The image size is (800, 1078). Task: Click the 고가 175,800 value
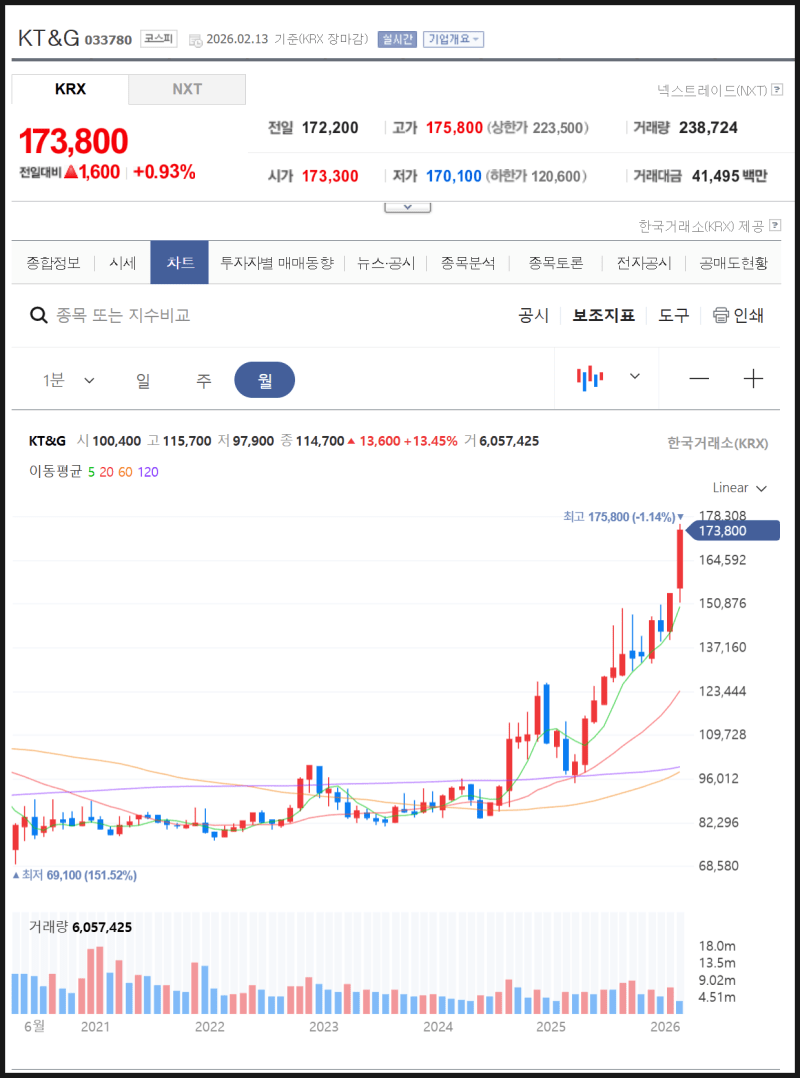click(454, 127)
